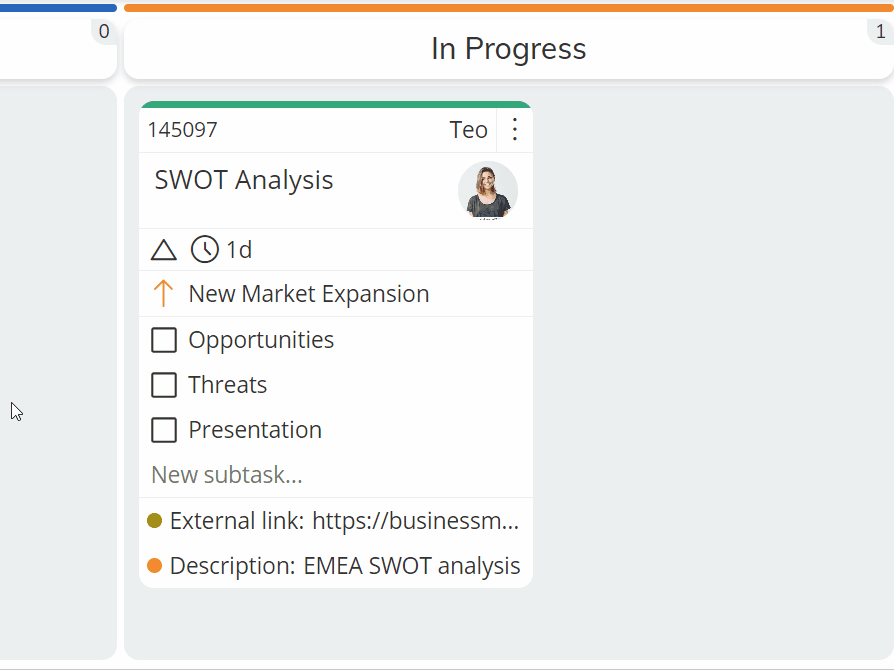The width and height of the screenshot is (894, 670).
Task: Click the triangle size icon
Action: (164, 250)
